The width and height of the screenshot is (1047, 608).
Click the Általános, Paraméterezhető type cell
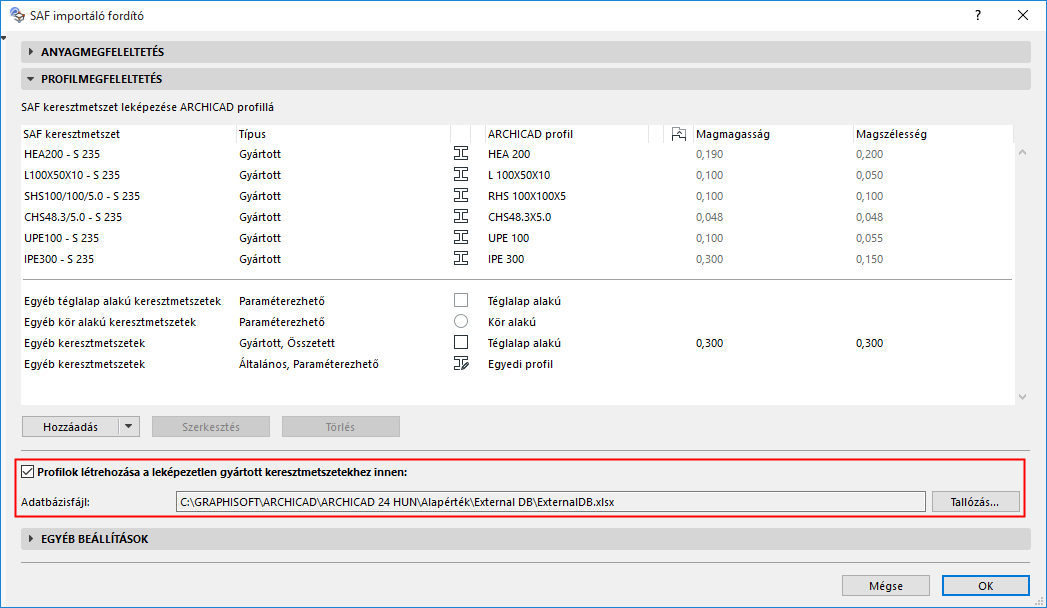pyautogui.click(x=308, y=364)
